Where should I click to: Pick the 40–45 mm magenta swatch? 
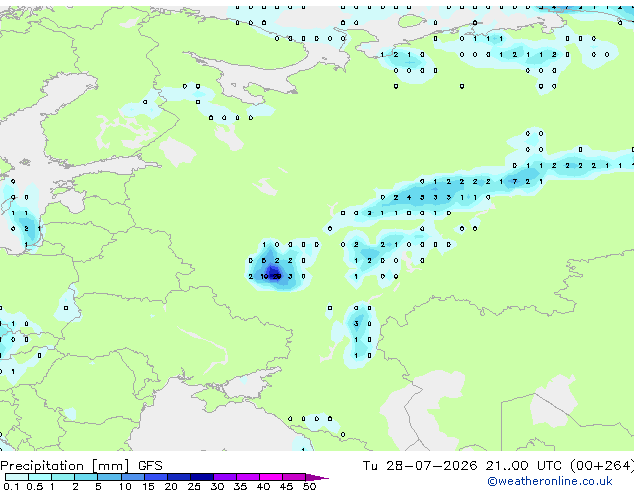(271, 477)
